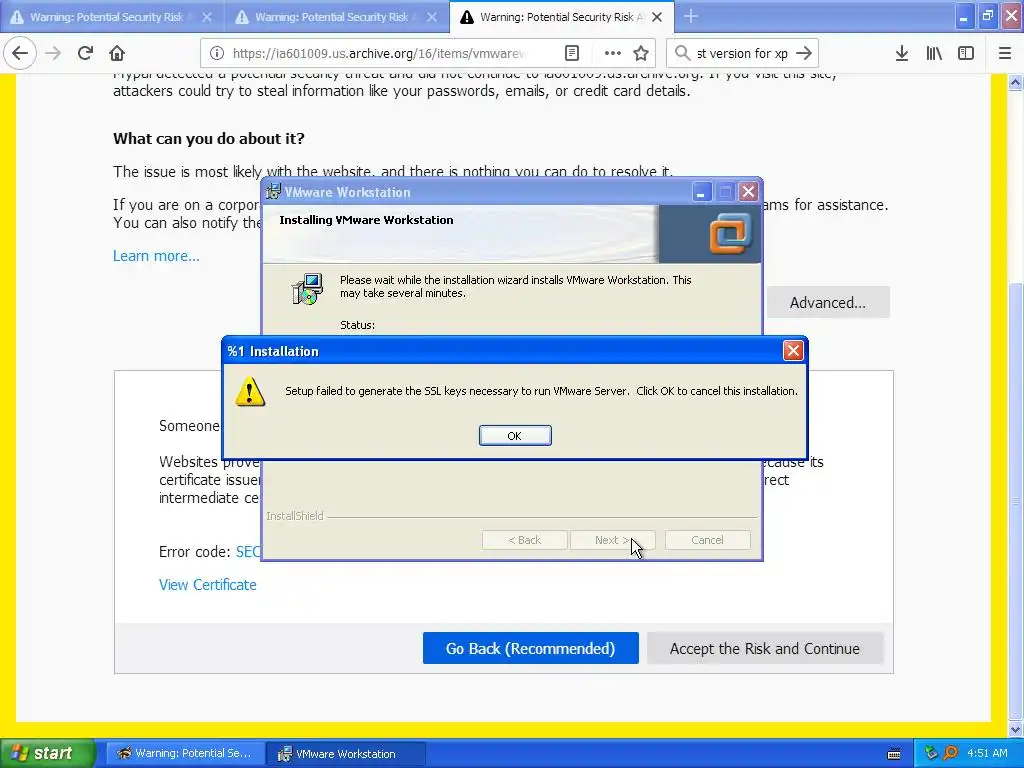Switch to the second Warning tab
The image size is (1024, 768).
(330, 17)
